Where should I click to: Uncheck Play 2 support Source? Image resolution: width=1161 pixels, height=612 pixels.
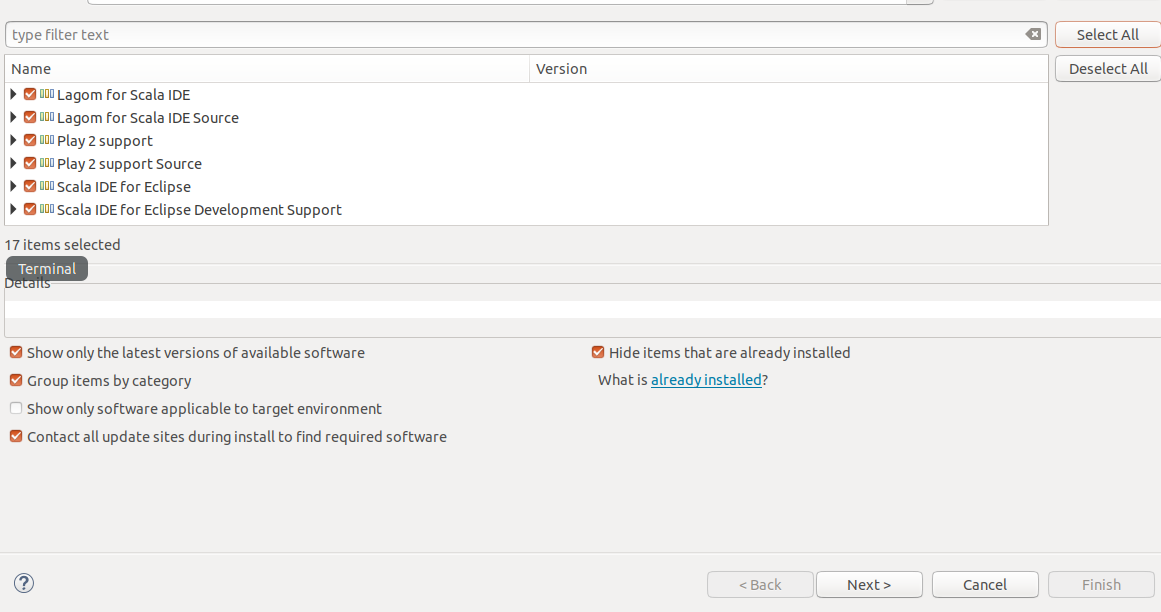(x=30, y=163)
